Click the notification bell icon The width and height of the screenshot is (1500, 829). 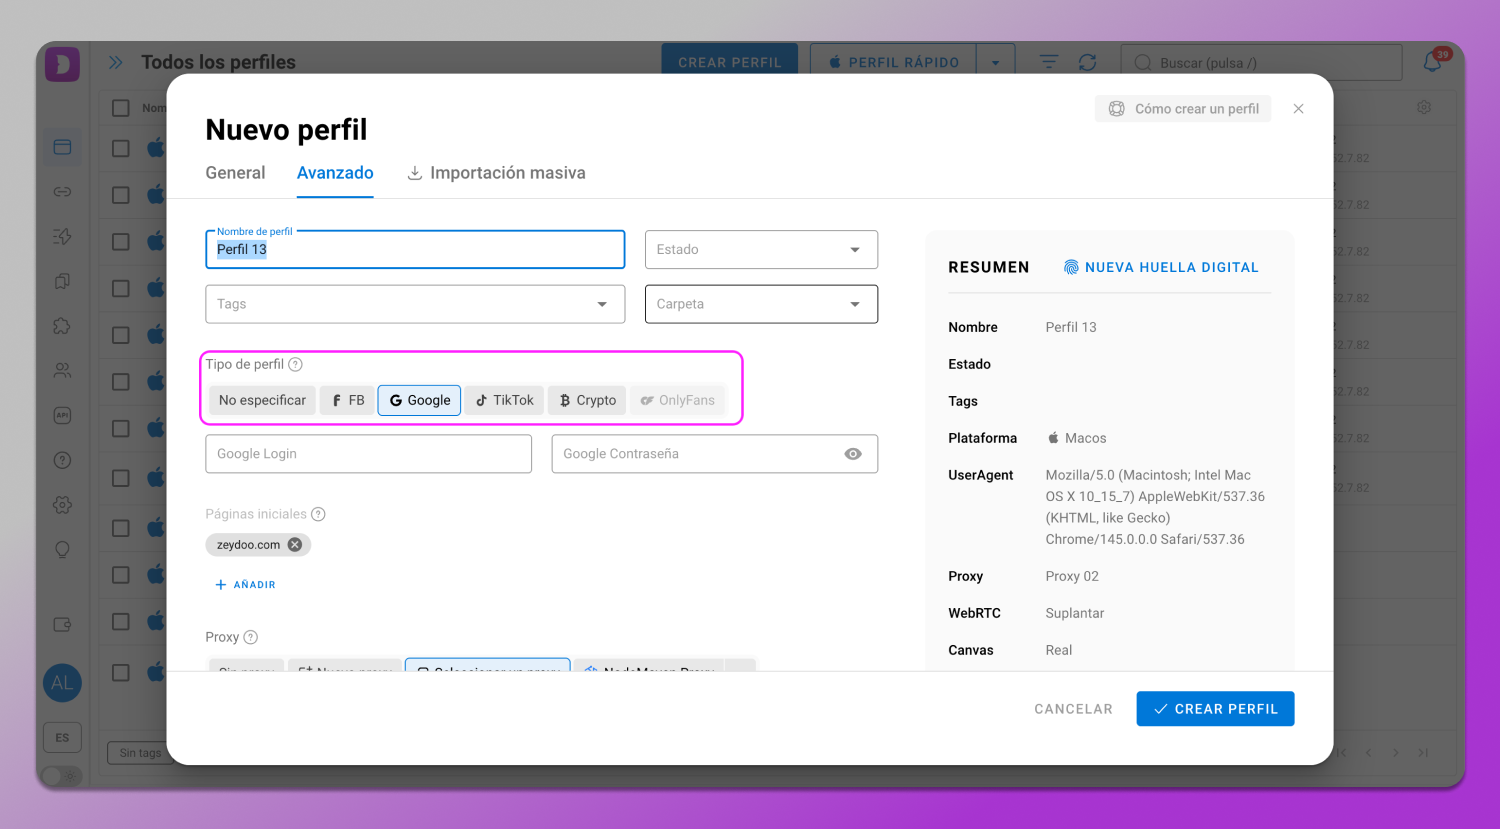click(x=1432, y=62)
